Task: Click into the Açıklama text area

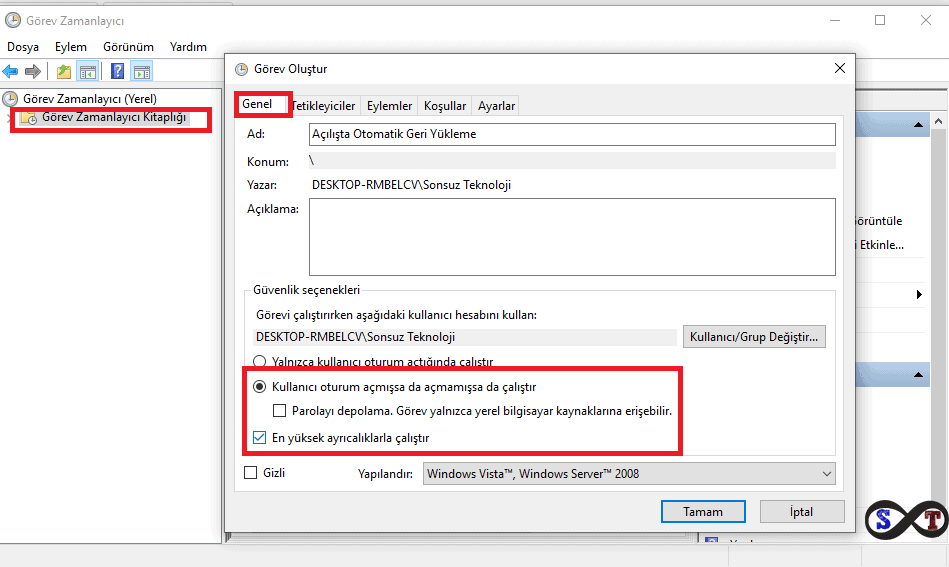Action: (x=572, y=237)
